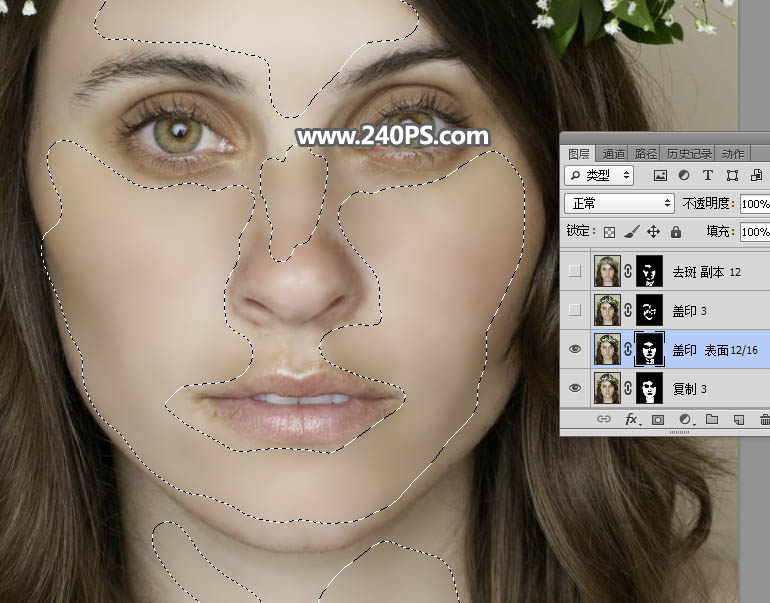
Task: Click the pixel layer filter icon
Action: point(660,175)
